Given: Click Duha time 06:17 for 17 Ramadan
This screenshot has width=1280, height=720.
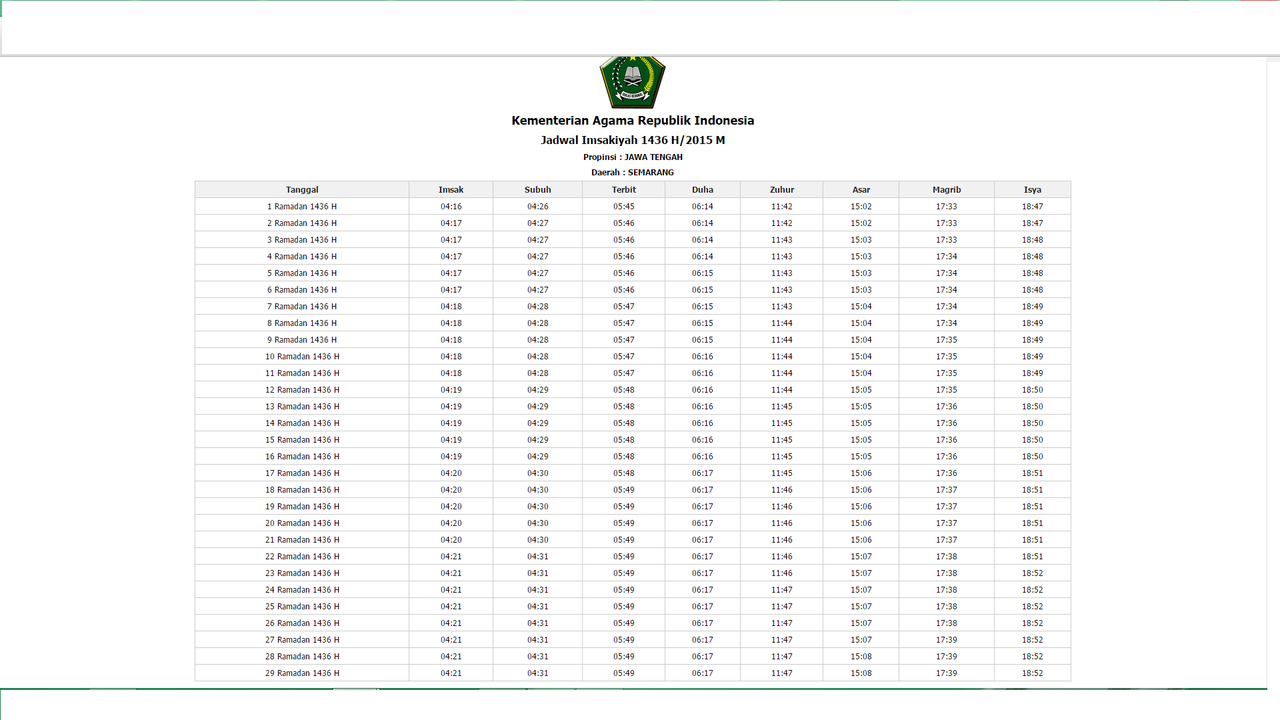Looking at the screenshot, I should 703,473.
